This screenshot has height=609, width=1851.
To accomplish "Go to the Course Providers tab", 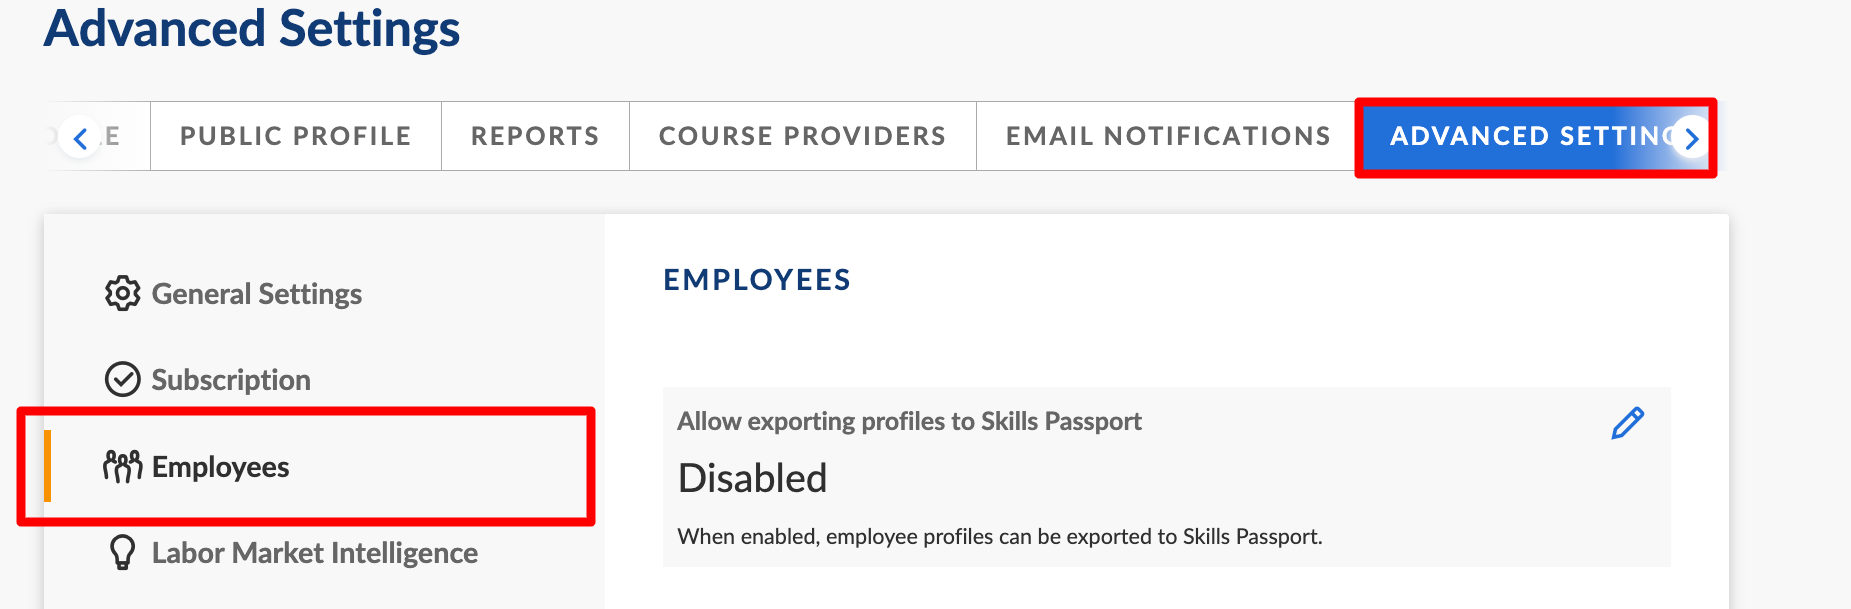I will click(802, 136).
